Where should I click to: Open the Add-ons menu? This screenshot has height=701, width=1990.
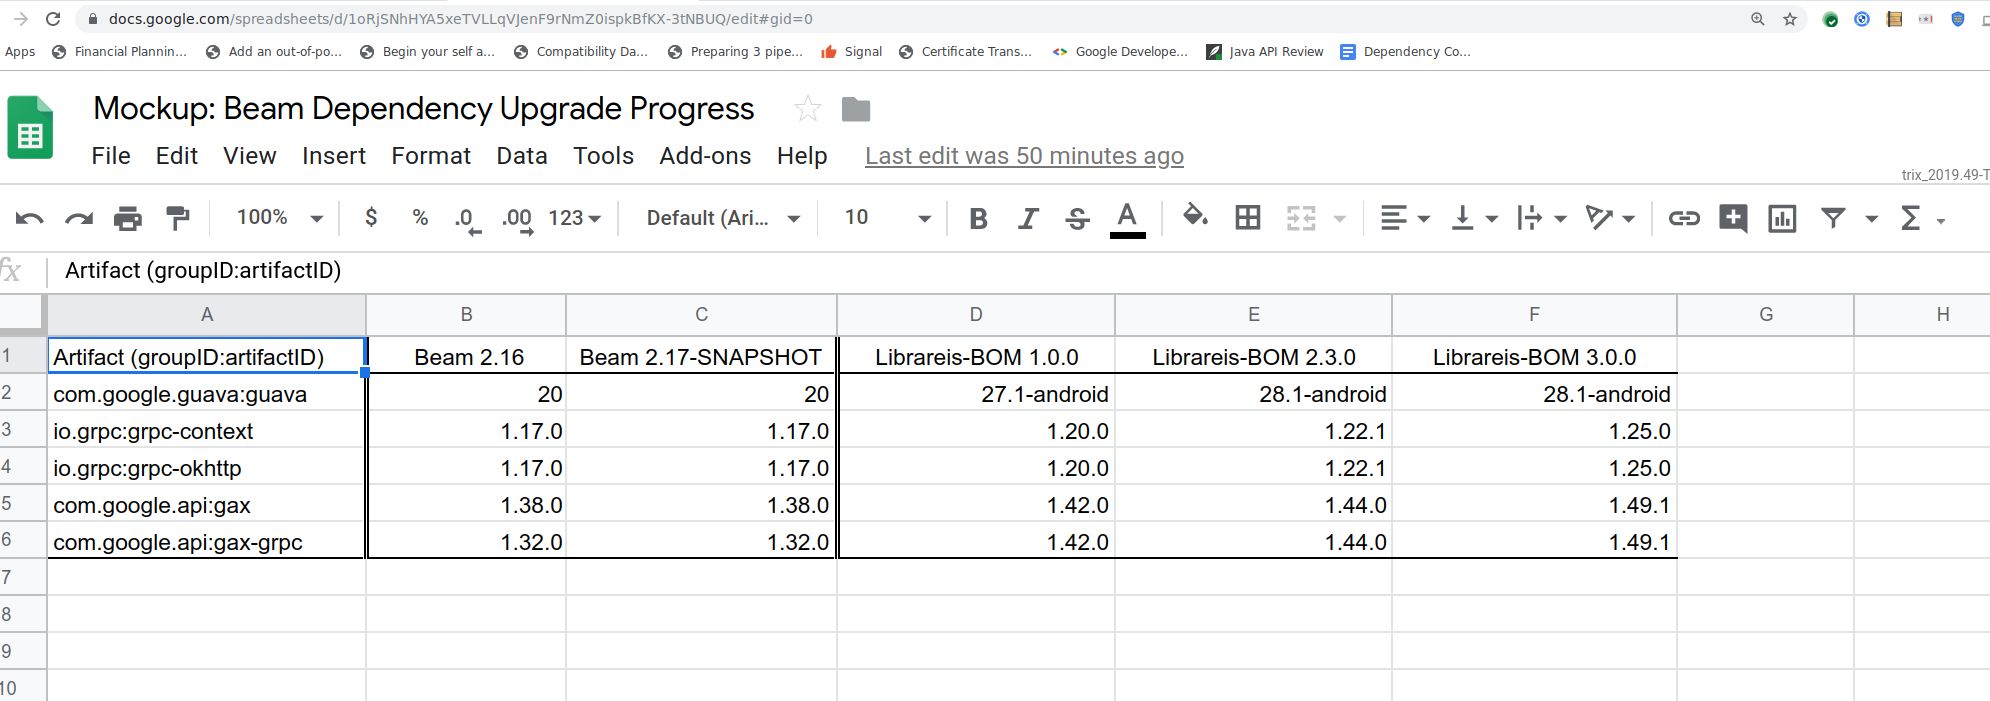(705, 156)
